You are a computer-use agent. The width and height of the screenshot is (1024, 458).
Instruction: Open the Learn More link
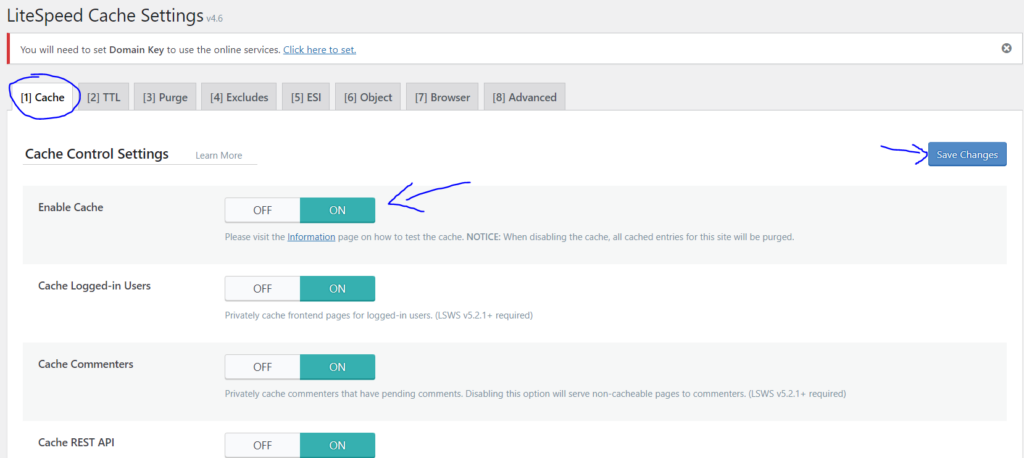(219, 155)
